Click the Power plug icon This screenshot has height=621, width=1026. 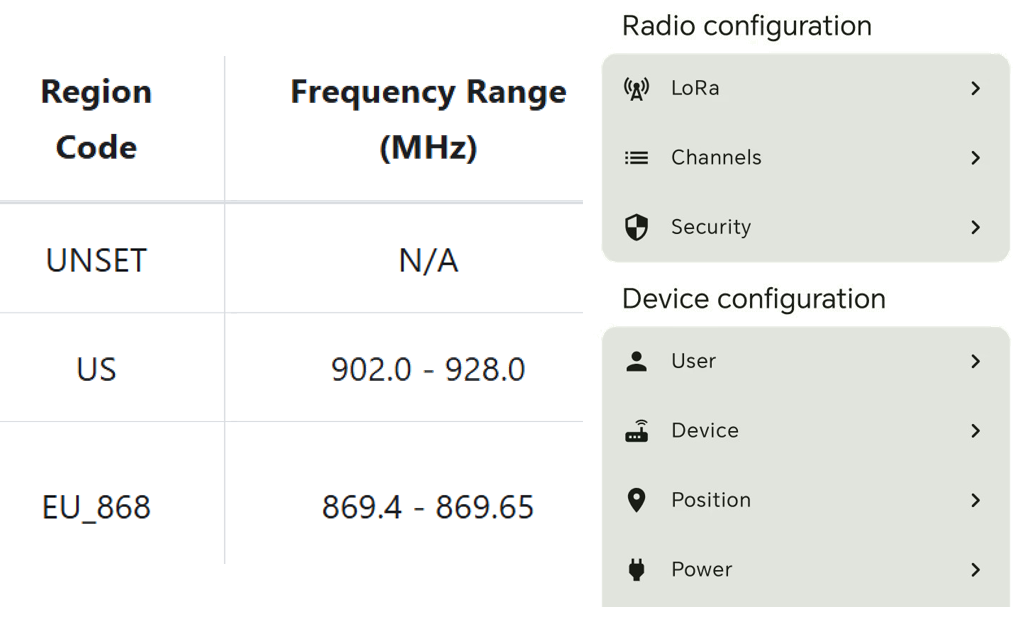coord(636,570)
